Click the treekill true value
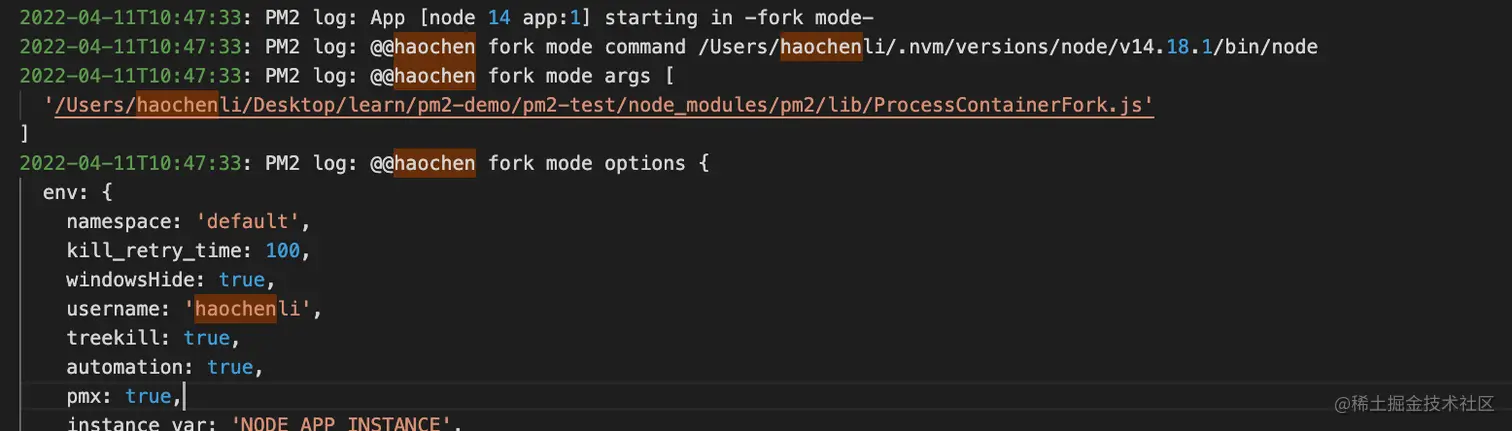The width and height of the screenshot is (1512, 431). coord(206,338)
